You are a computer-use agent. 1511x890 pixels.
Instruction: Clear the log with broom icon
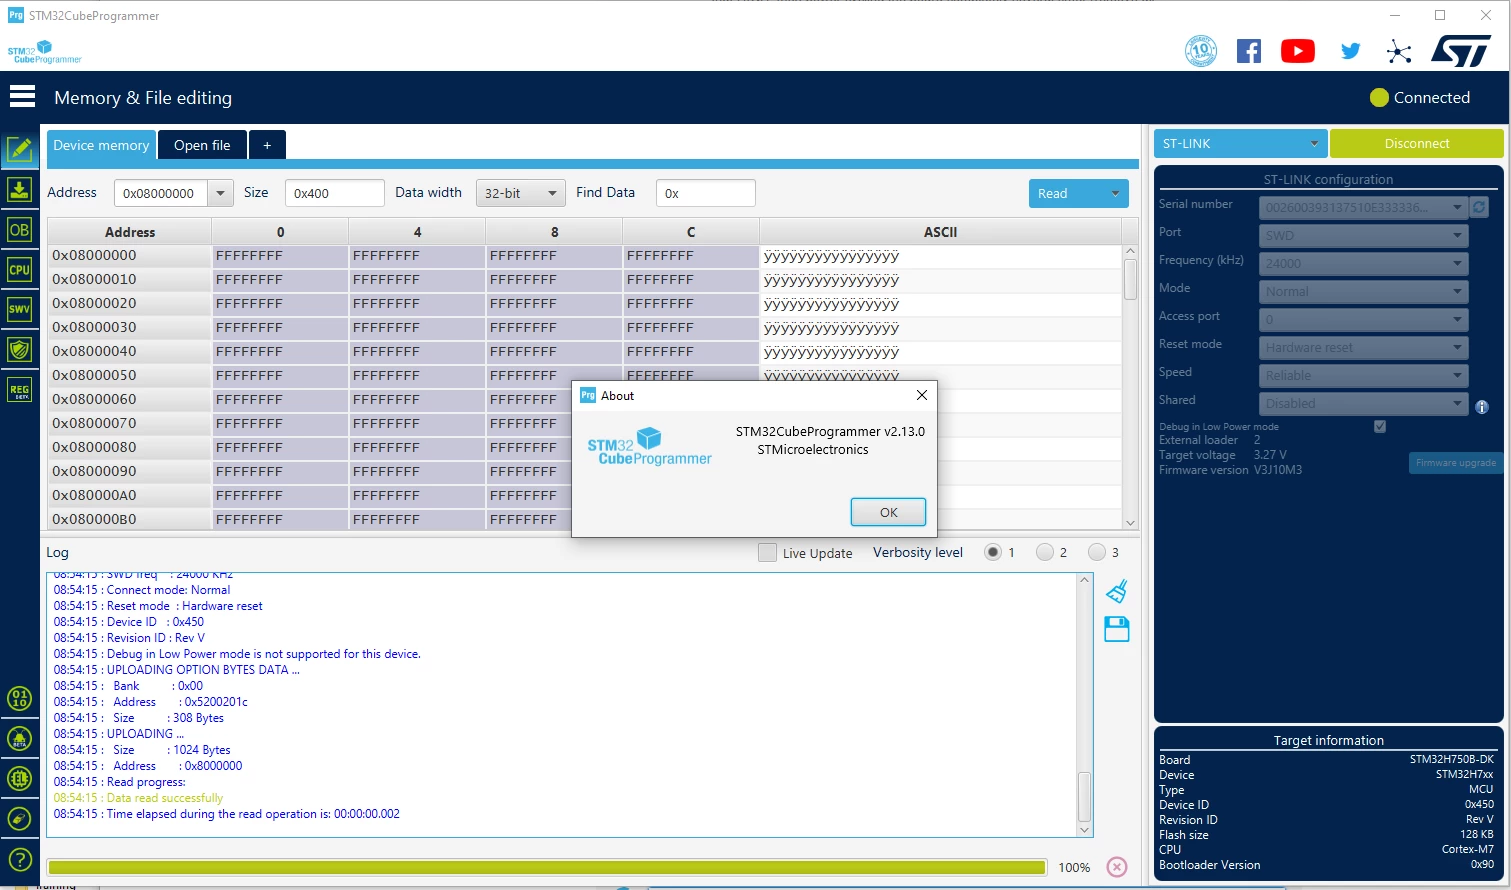click(1117, 592)
